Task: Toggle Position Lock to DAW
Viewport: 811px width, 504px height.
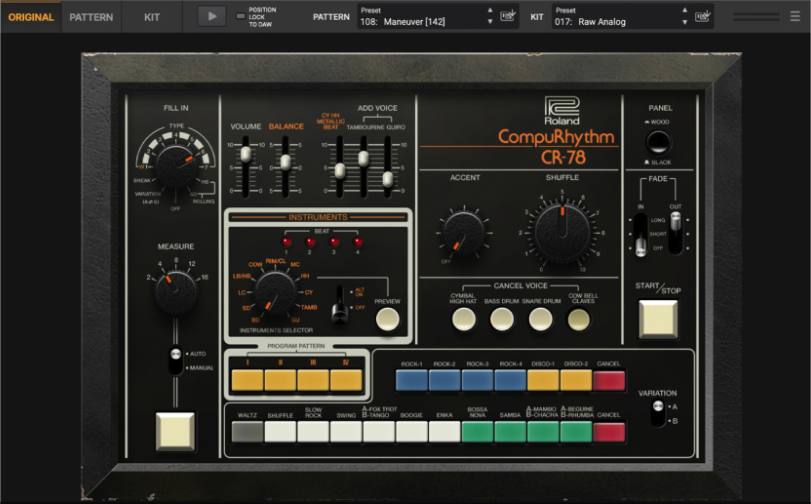Action: pos(240,16)
